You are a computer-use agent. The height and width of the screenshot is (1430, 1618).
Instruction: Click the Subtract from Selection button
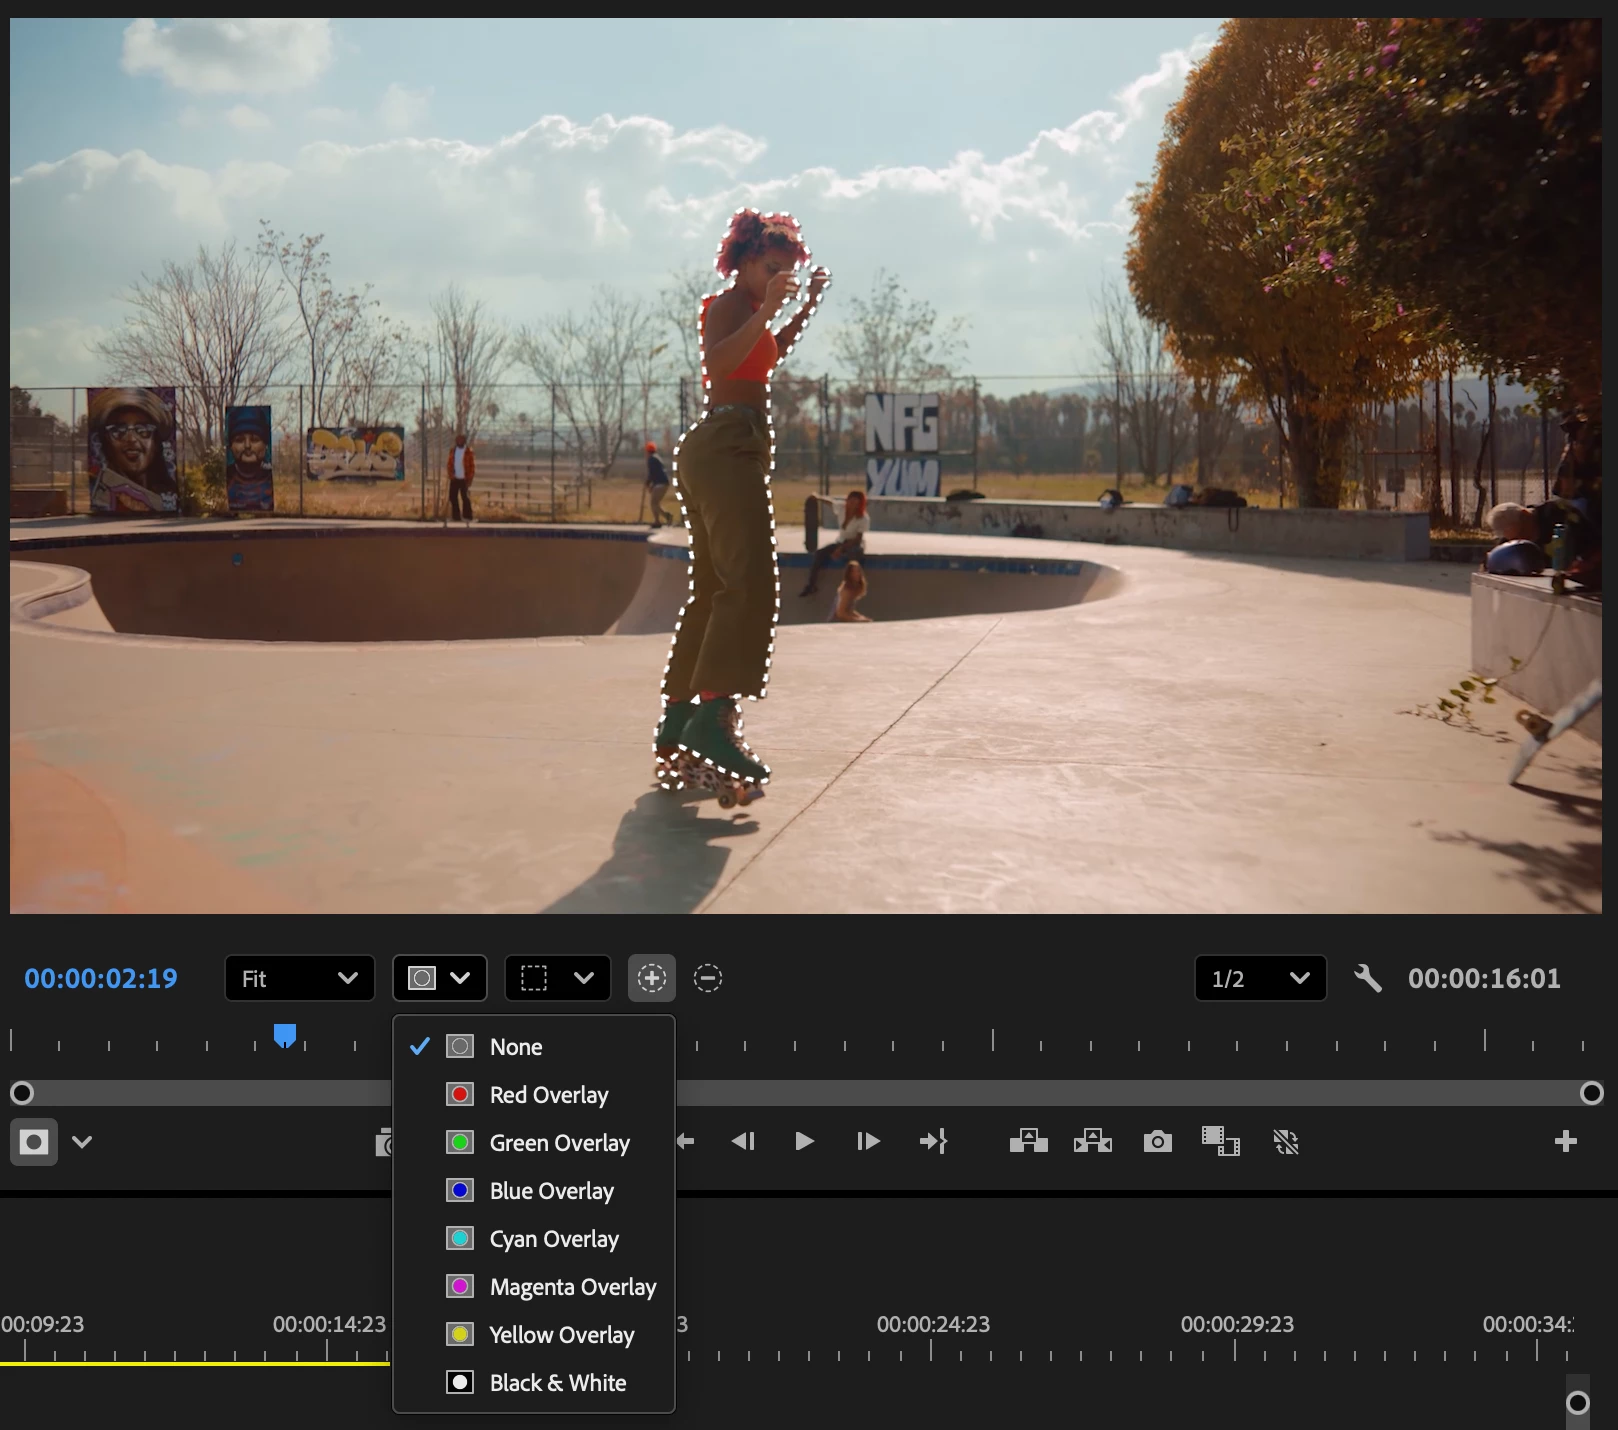708,978
